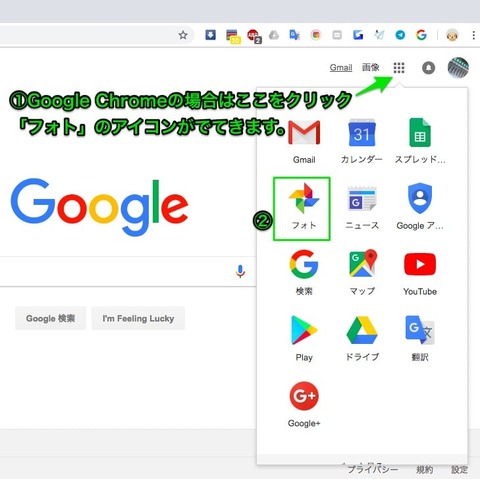Open マップ app in the panel
The height and width of the screenshot is (479, 480).
362,273
